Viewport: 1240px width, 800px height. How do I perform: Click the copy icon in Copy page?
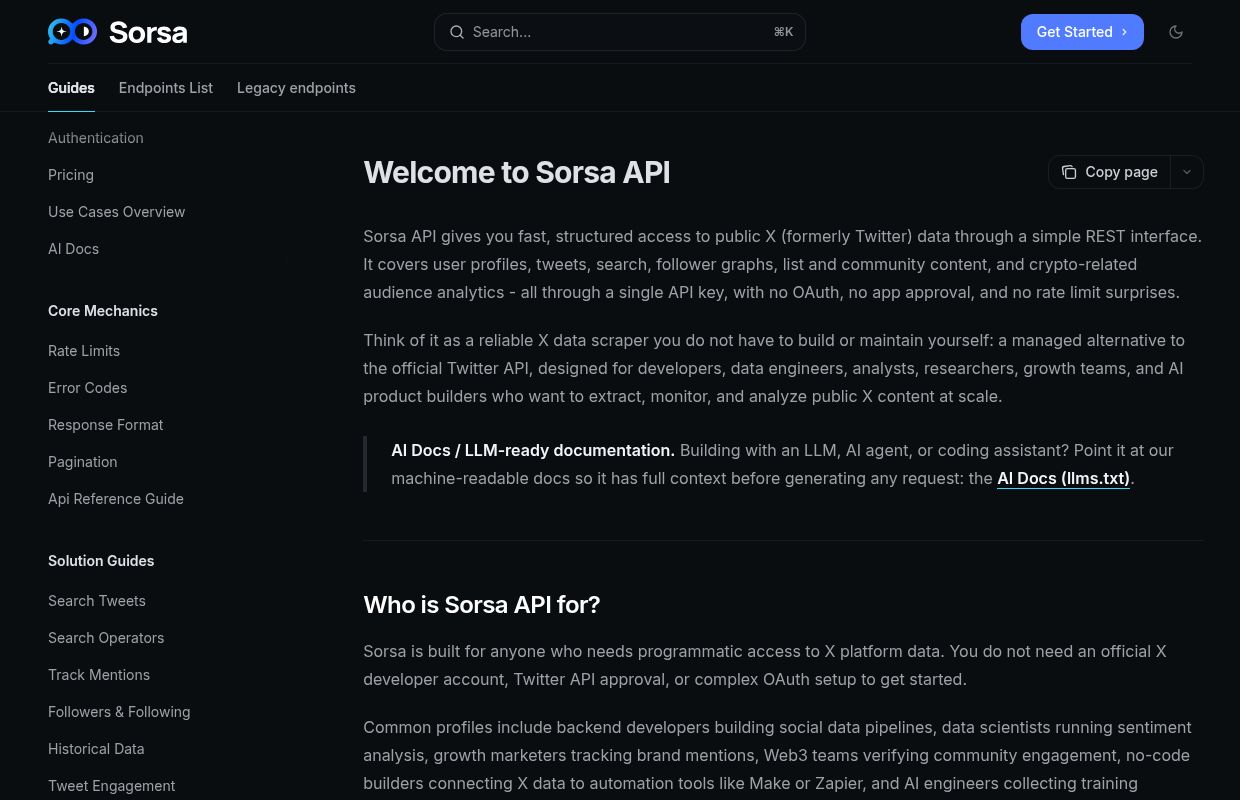1069,172
